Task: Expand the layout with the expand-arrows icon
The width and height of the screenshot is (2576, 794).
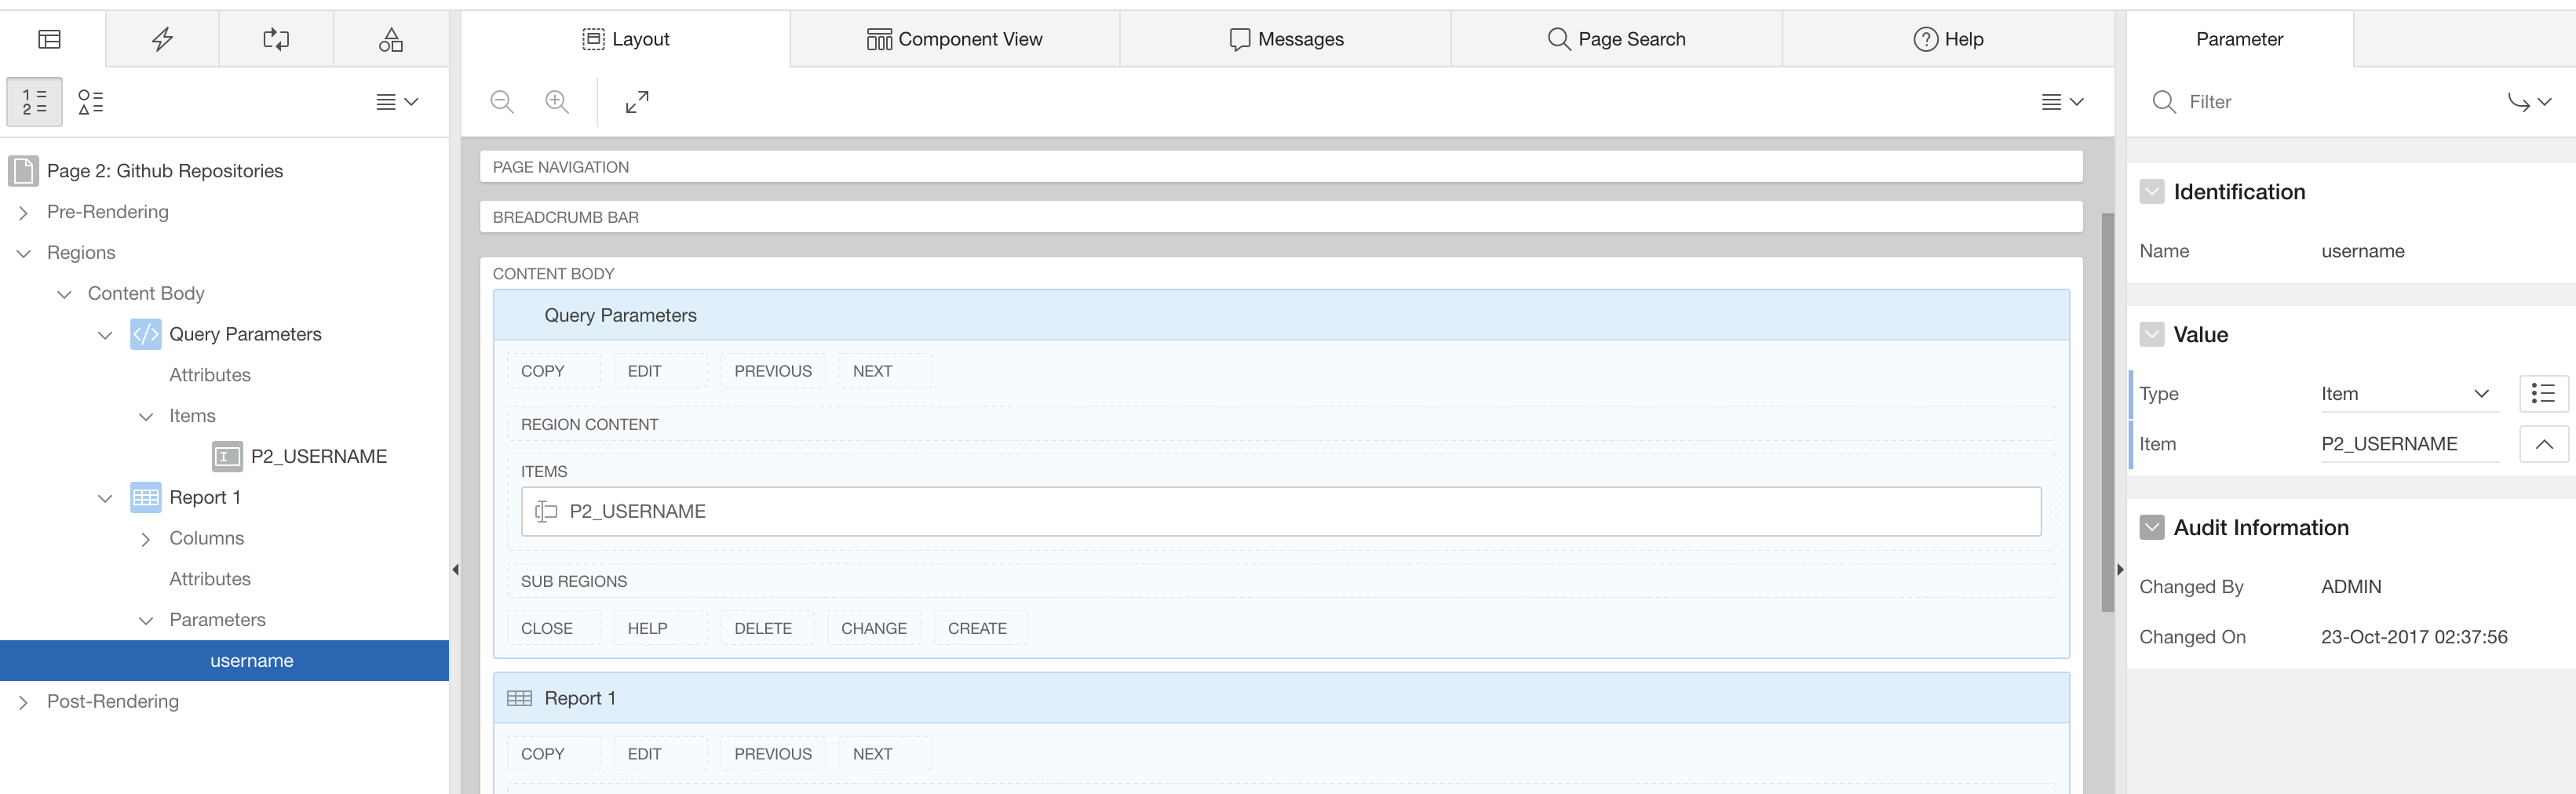Action: point(637,102)
